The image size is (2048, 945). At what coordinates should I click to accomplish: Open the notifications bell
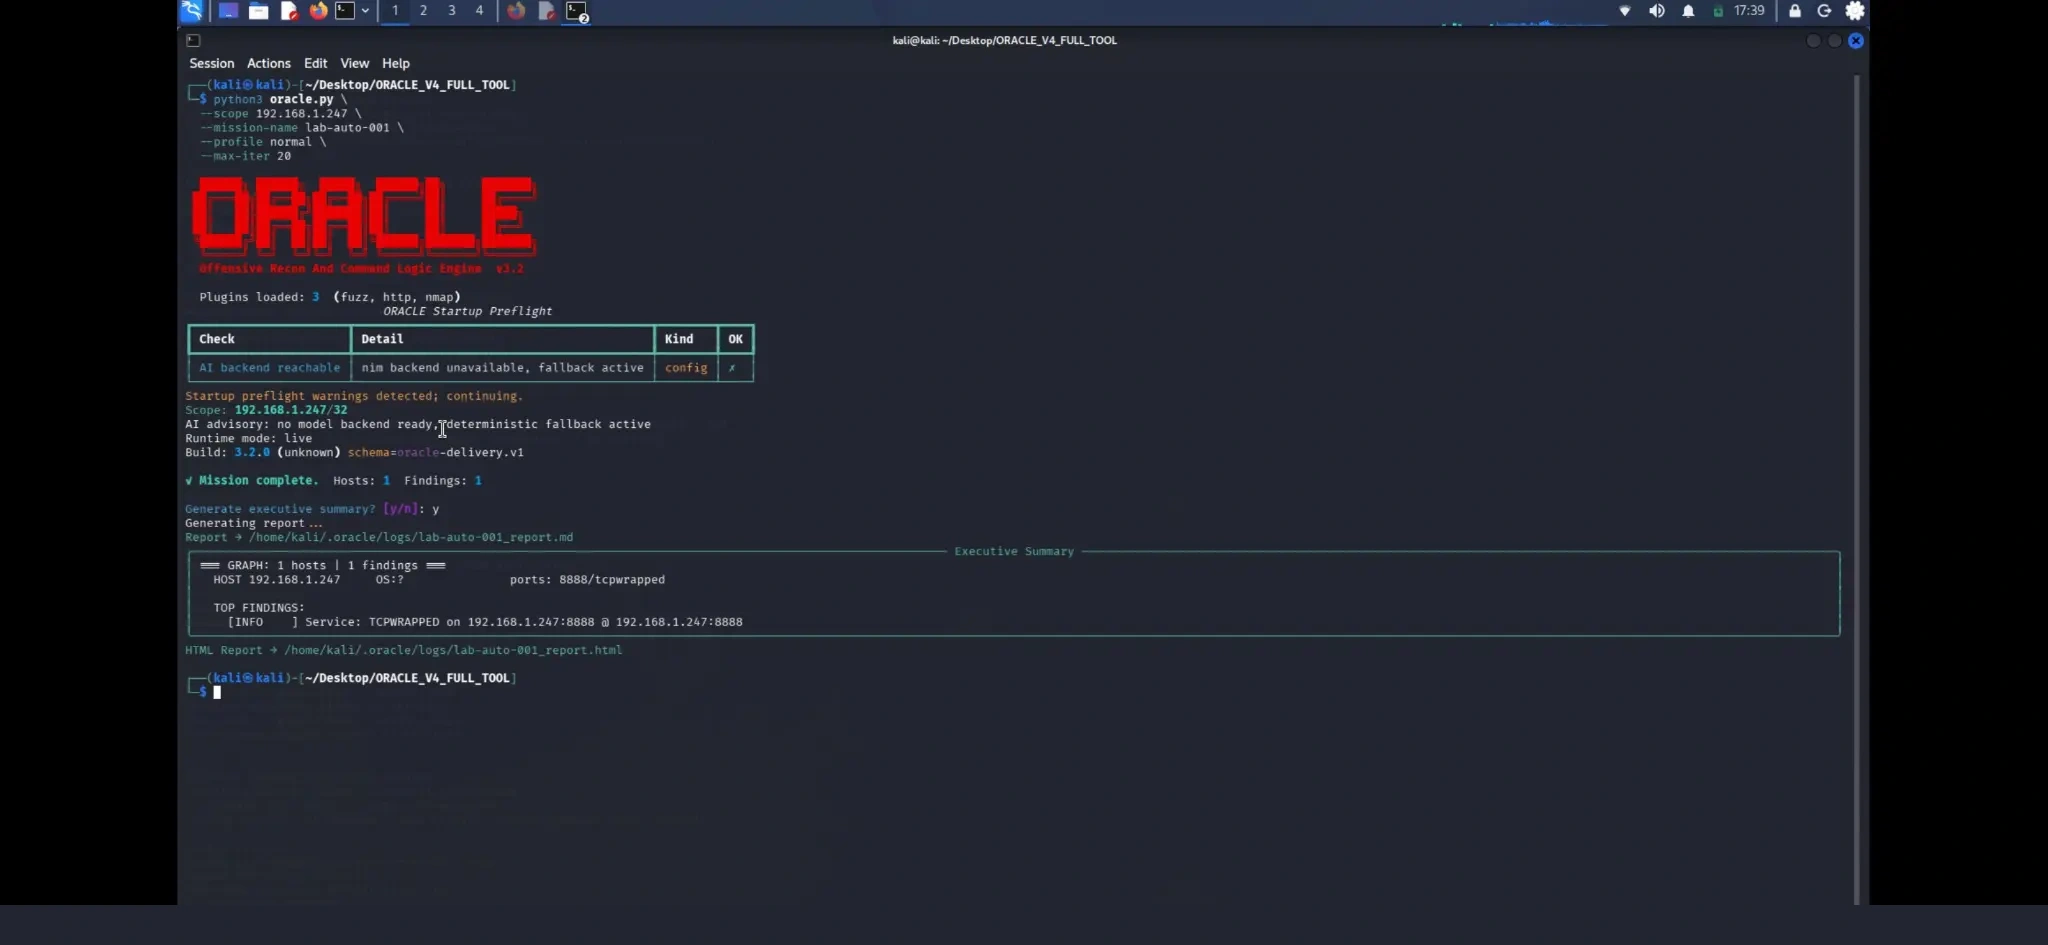[1688, 11]
